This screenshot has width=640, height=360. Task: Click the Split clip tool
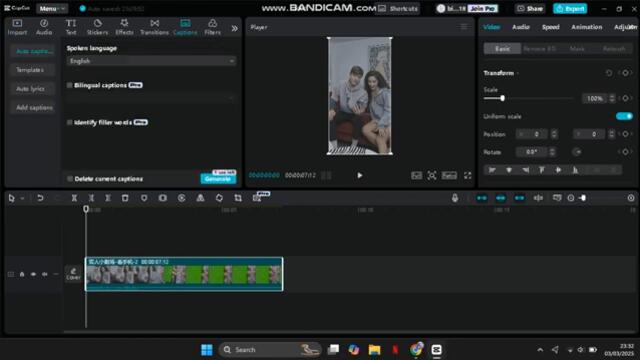coord(74,198)
